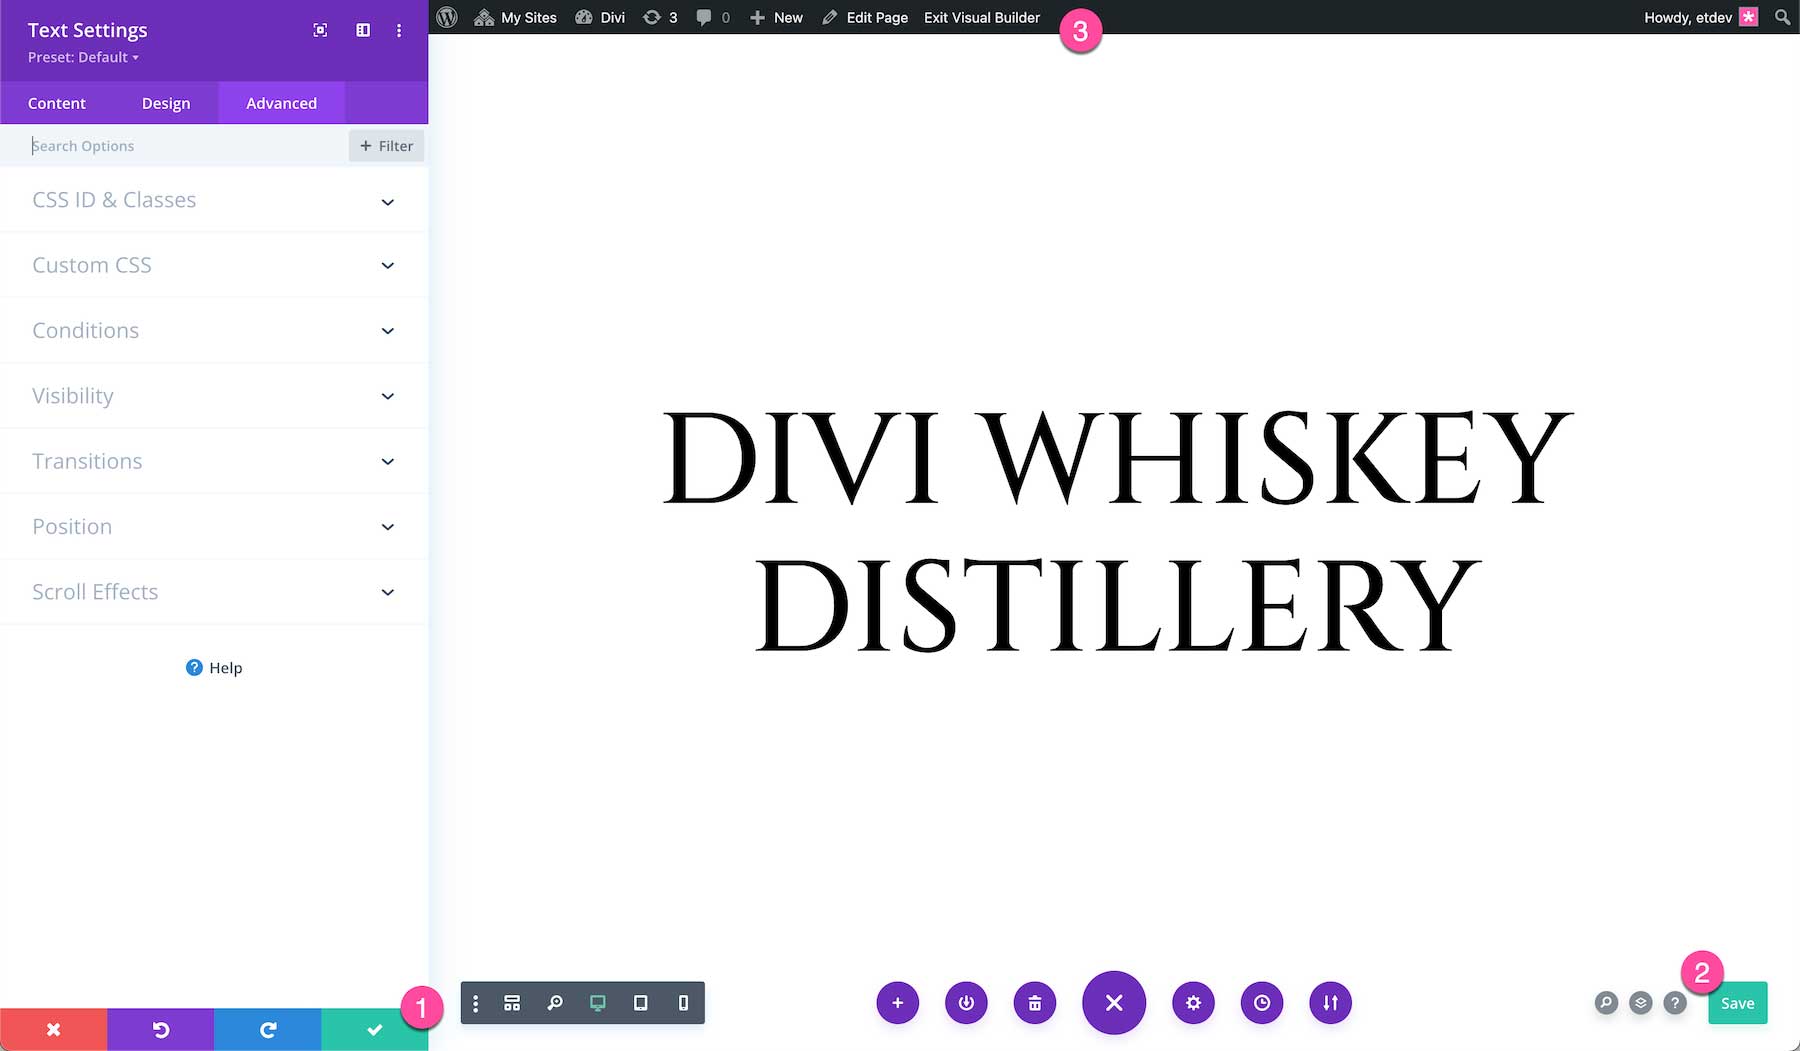Click the trash clear layout button
1800x1051 pixels.
(1035, 1003)
